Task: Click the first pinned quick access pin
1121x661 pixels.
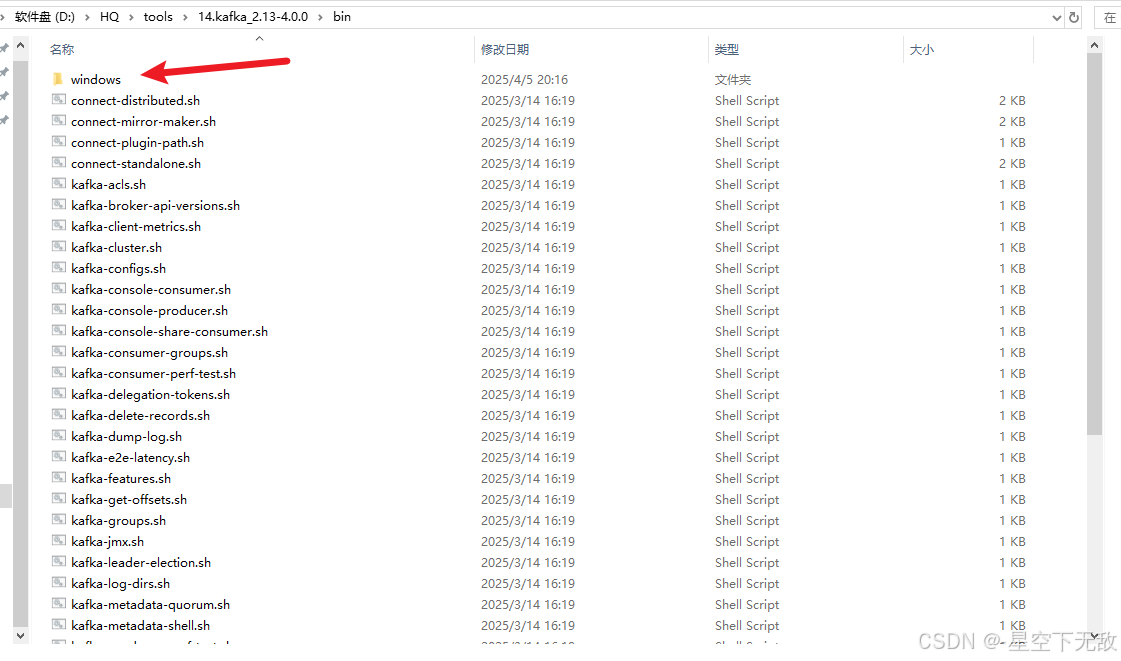Action: [x=5, y=48]
